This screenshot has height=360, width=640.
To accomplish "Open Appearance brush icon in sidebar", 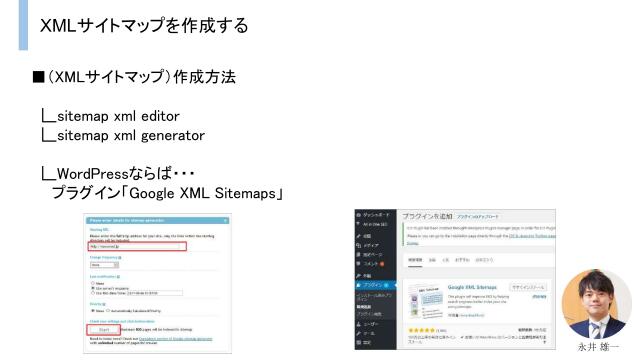I will (x=358, y=276).
